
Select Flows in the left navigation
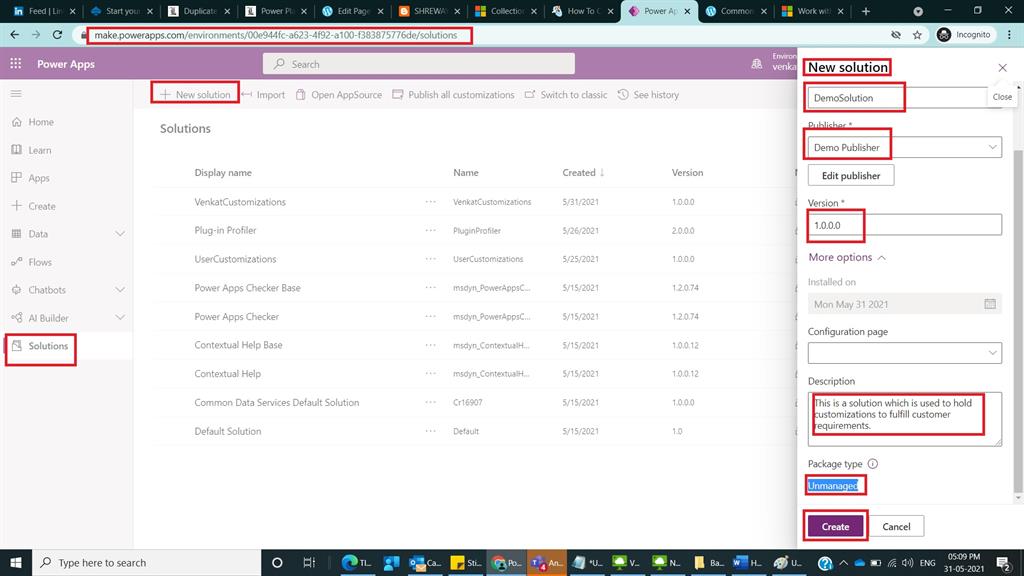(40, 261)
